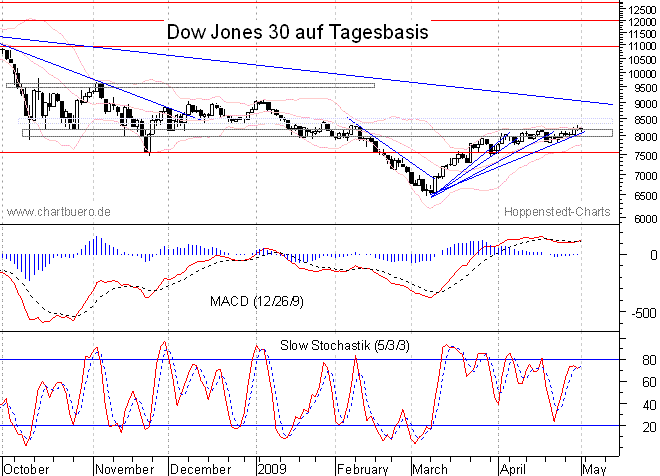This screenshot has height=476, width=660.
Task: Click the 9500 price axis value
Action: (x=645, y=88)
